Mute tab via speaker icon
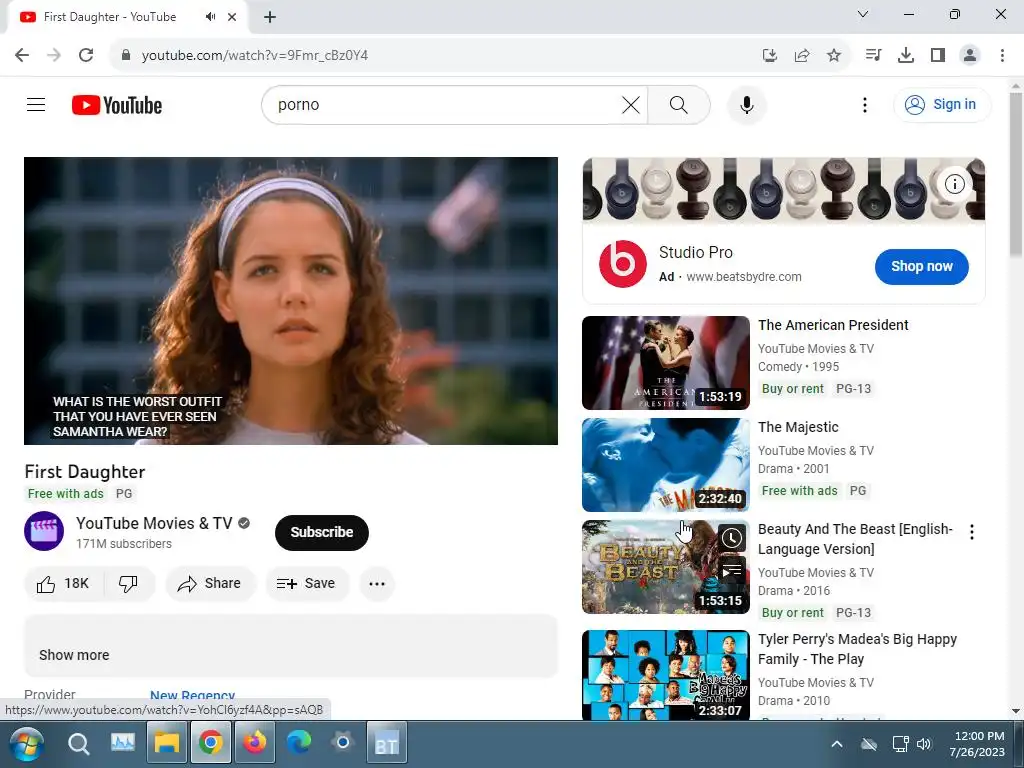This screenshot has height=768, width=1024. click(x=210, y=17)
